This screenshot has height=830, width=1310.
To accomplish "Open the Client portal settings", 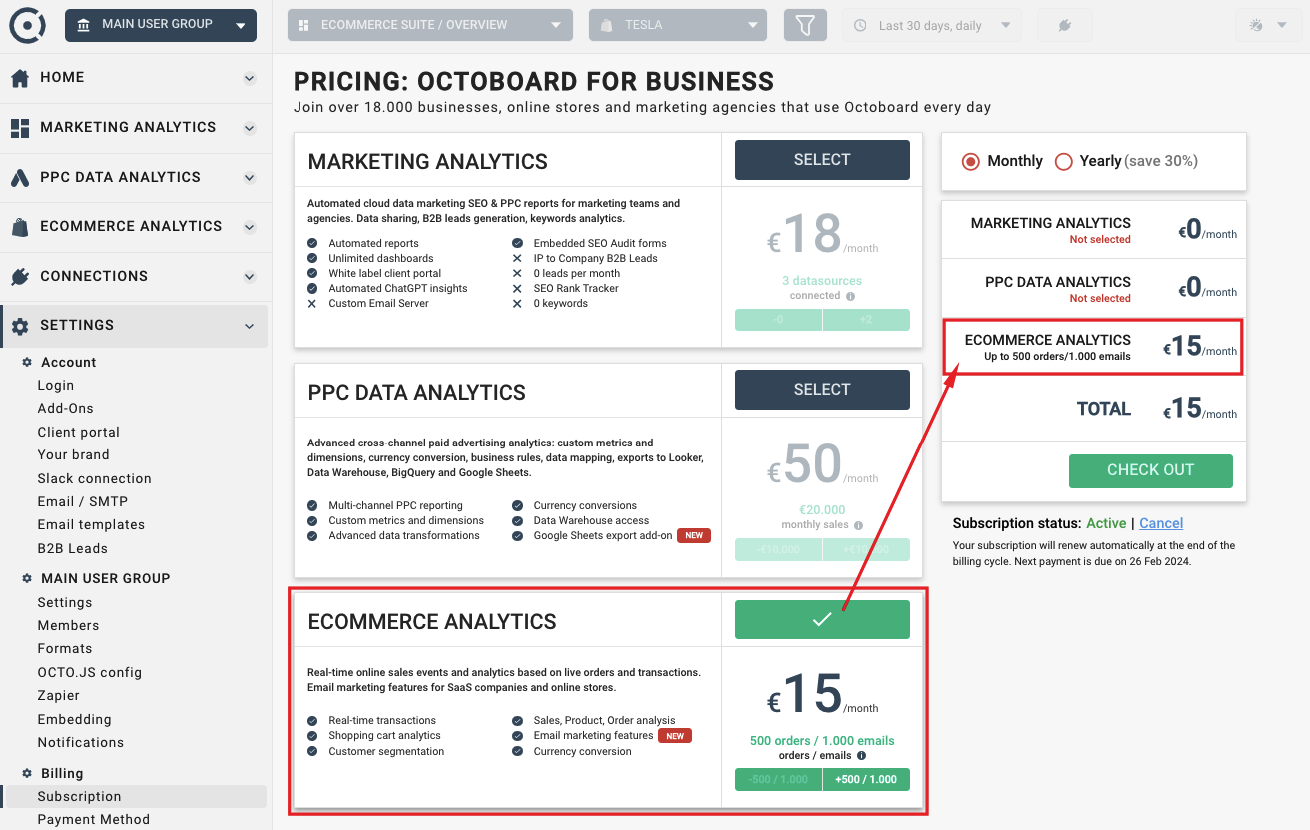I will coord(79,432).
